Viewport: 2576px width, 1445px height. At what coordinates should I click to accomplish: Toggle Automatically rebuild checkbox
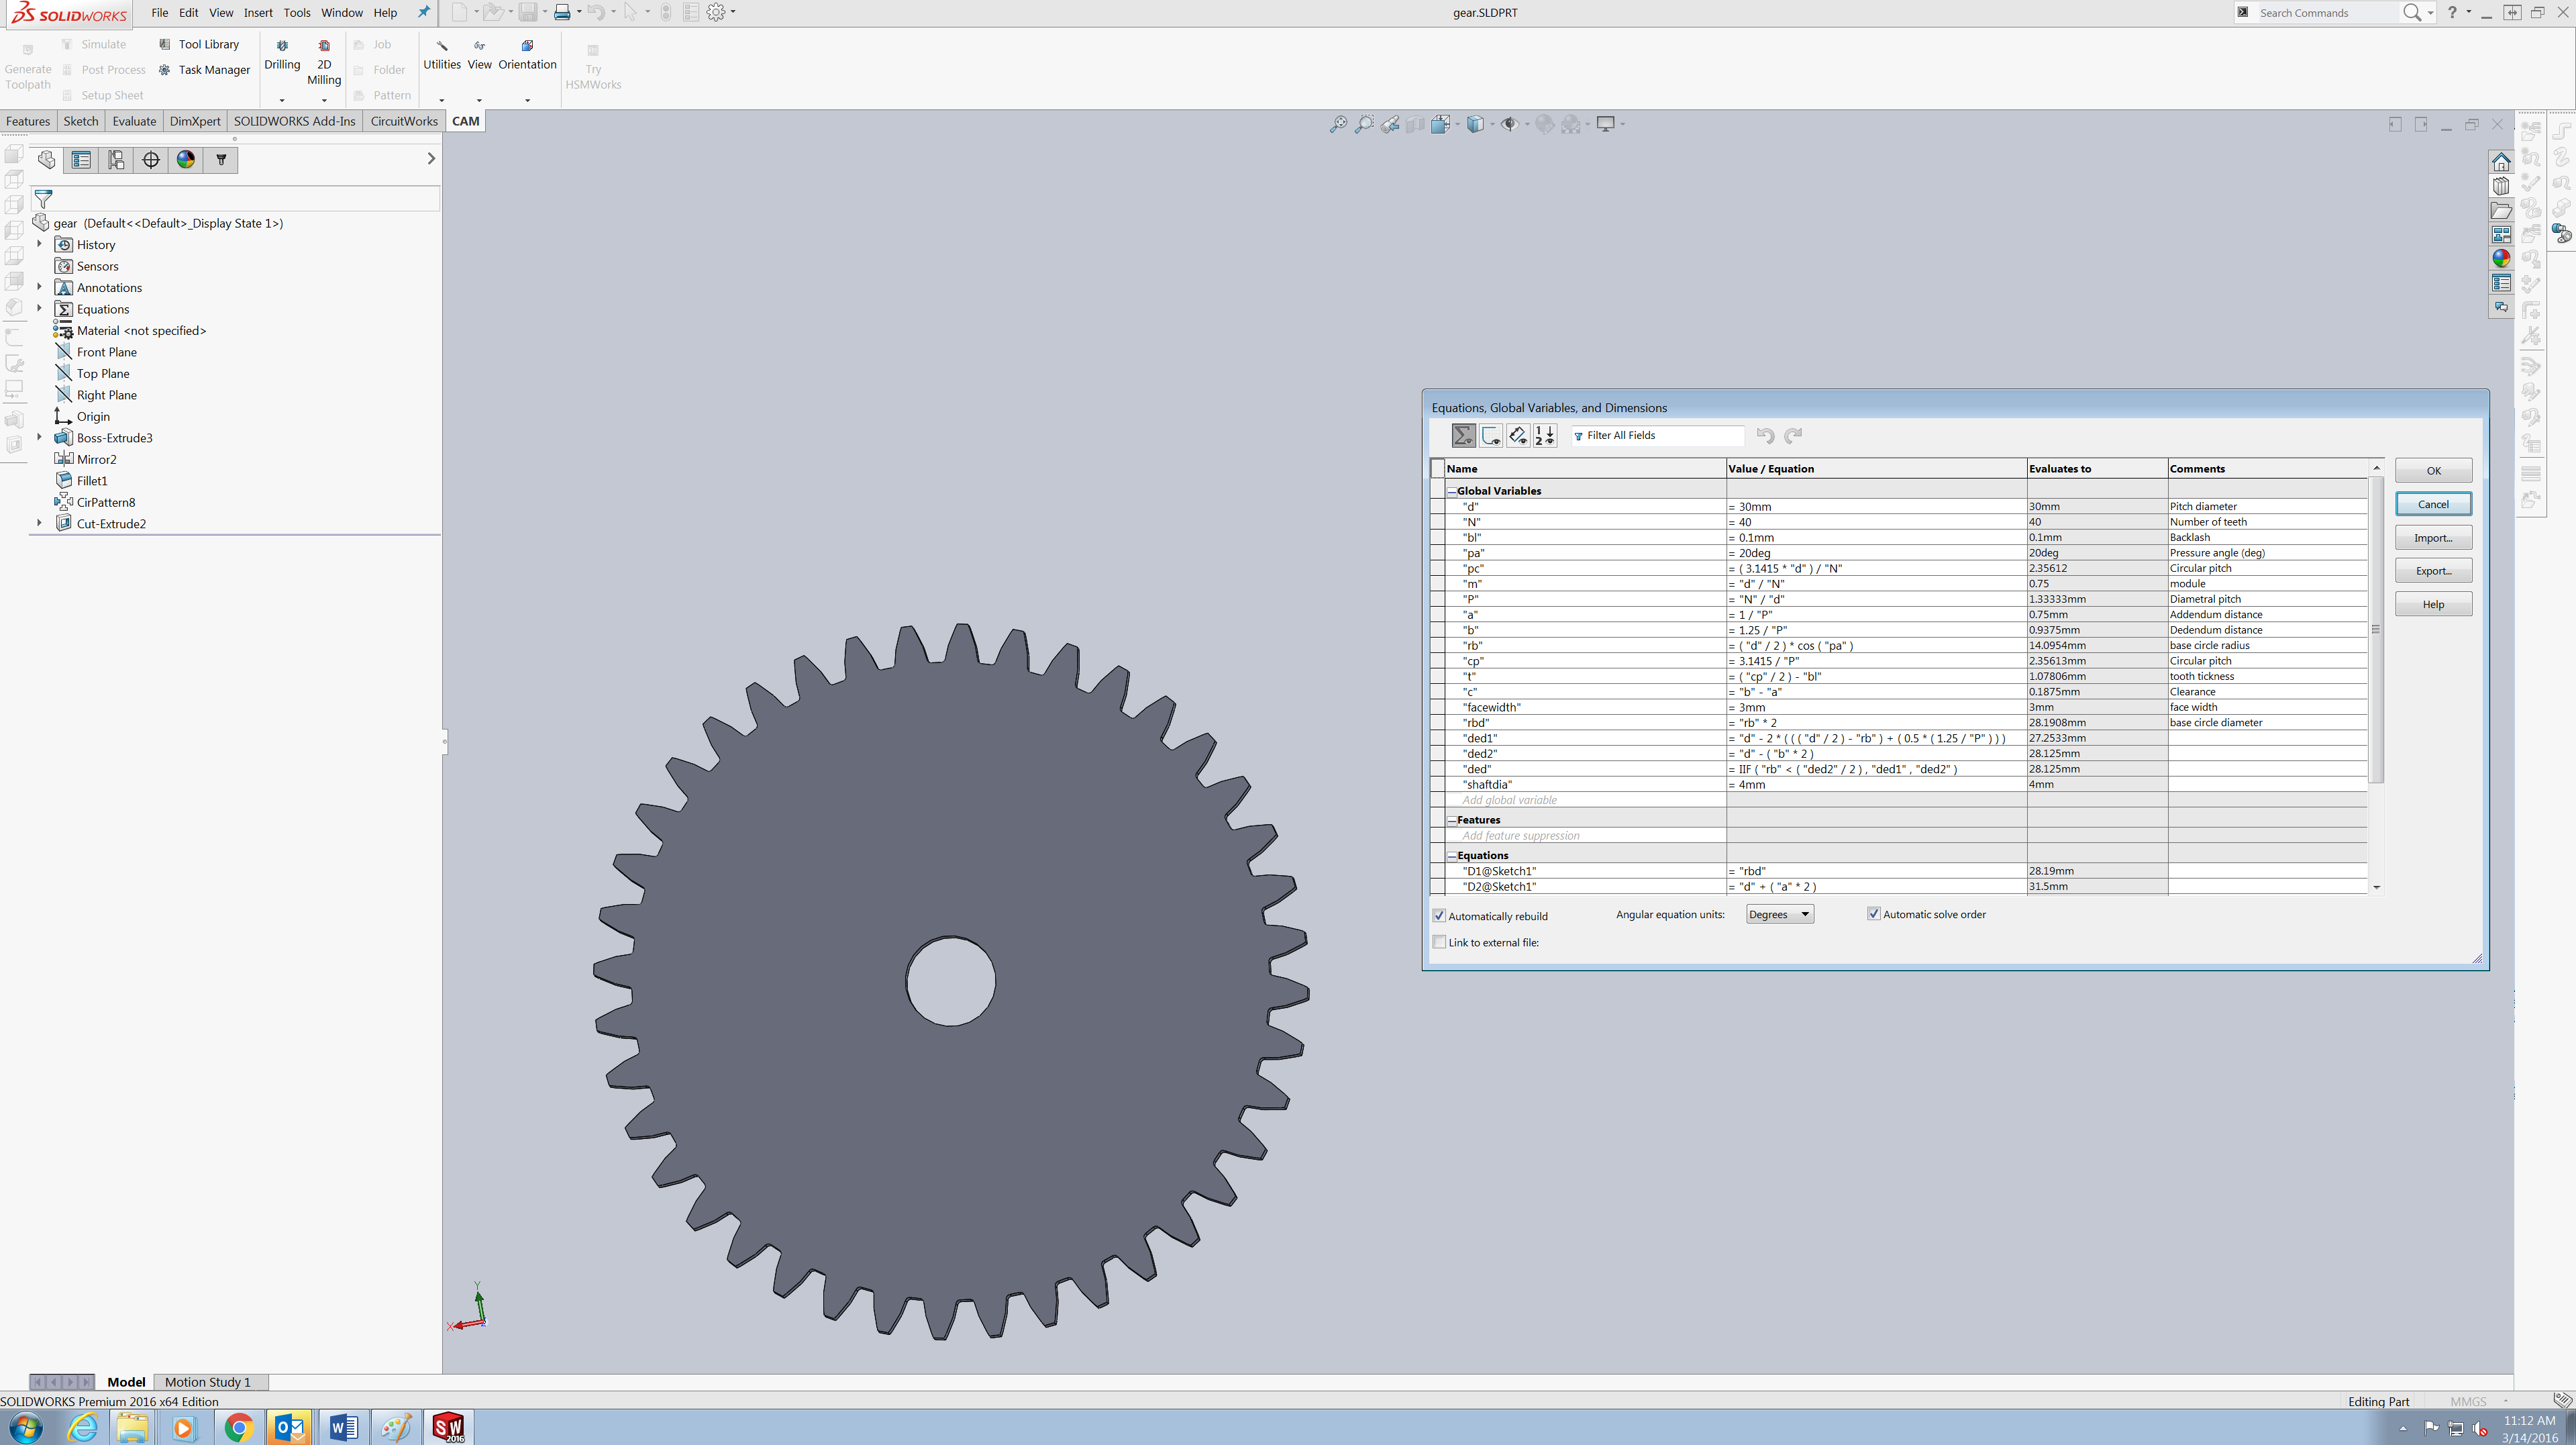coord(1439,916)
